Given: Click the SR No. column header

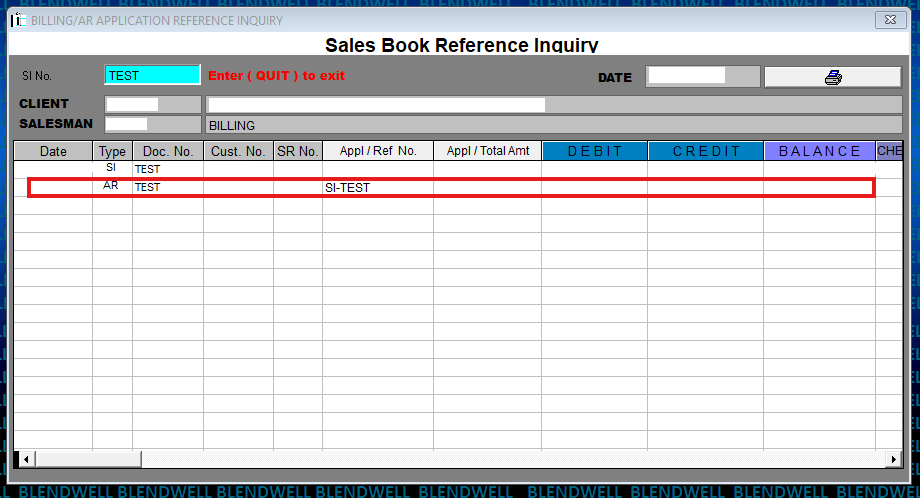Looking at the screenshot, I should pyautogui.click(x=298, y=151).
